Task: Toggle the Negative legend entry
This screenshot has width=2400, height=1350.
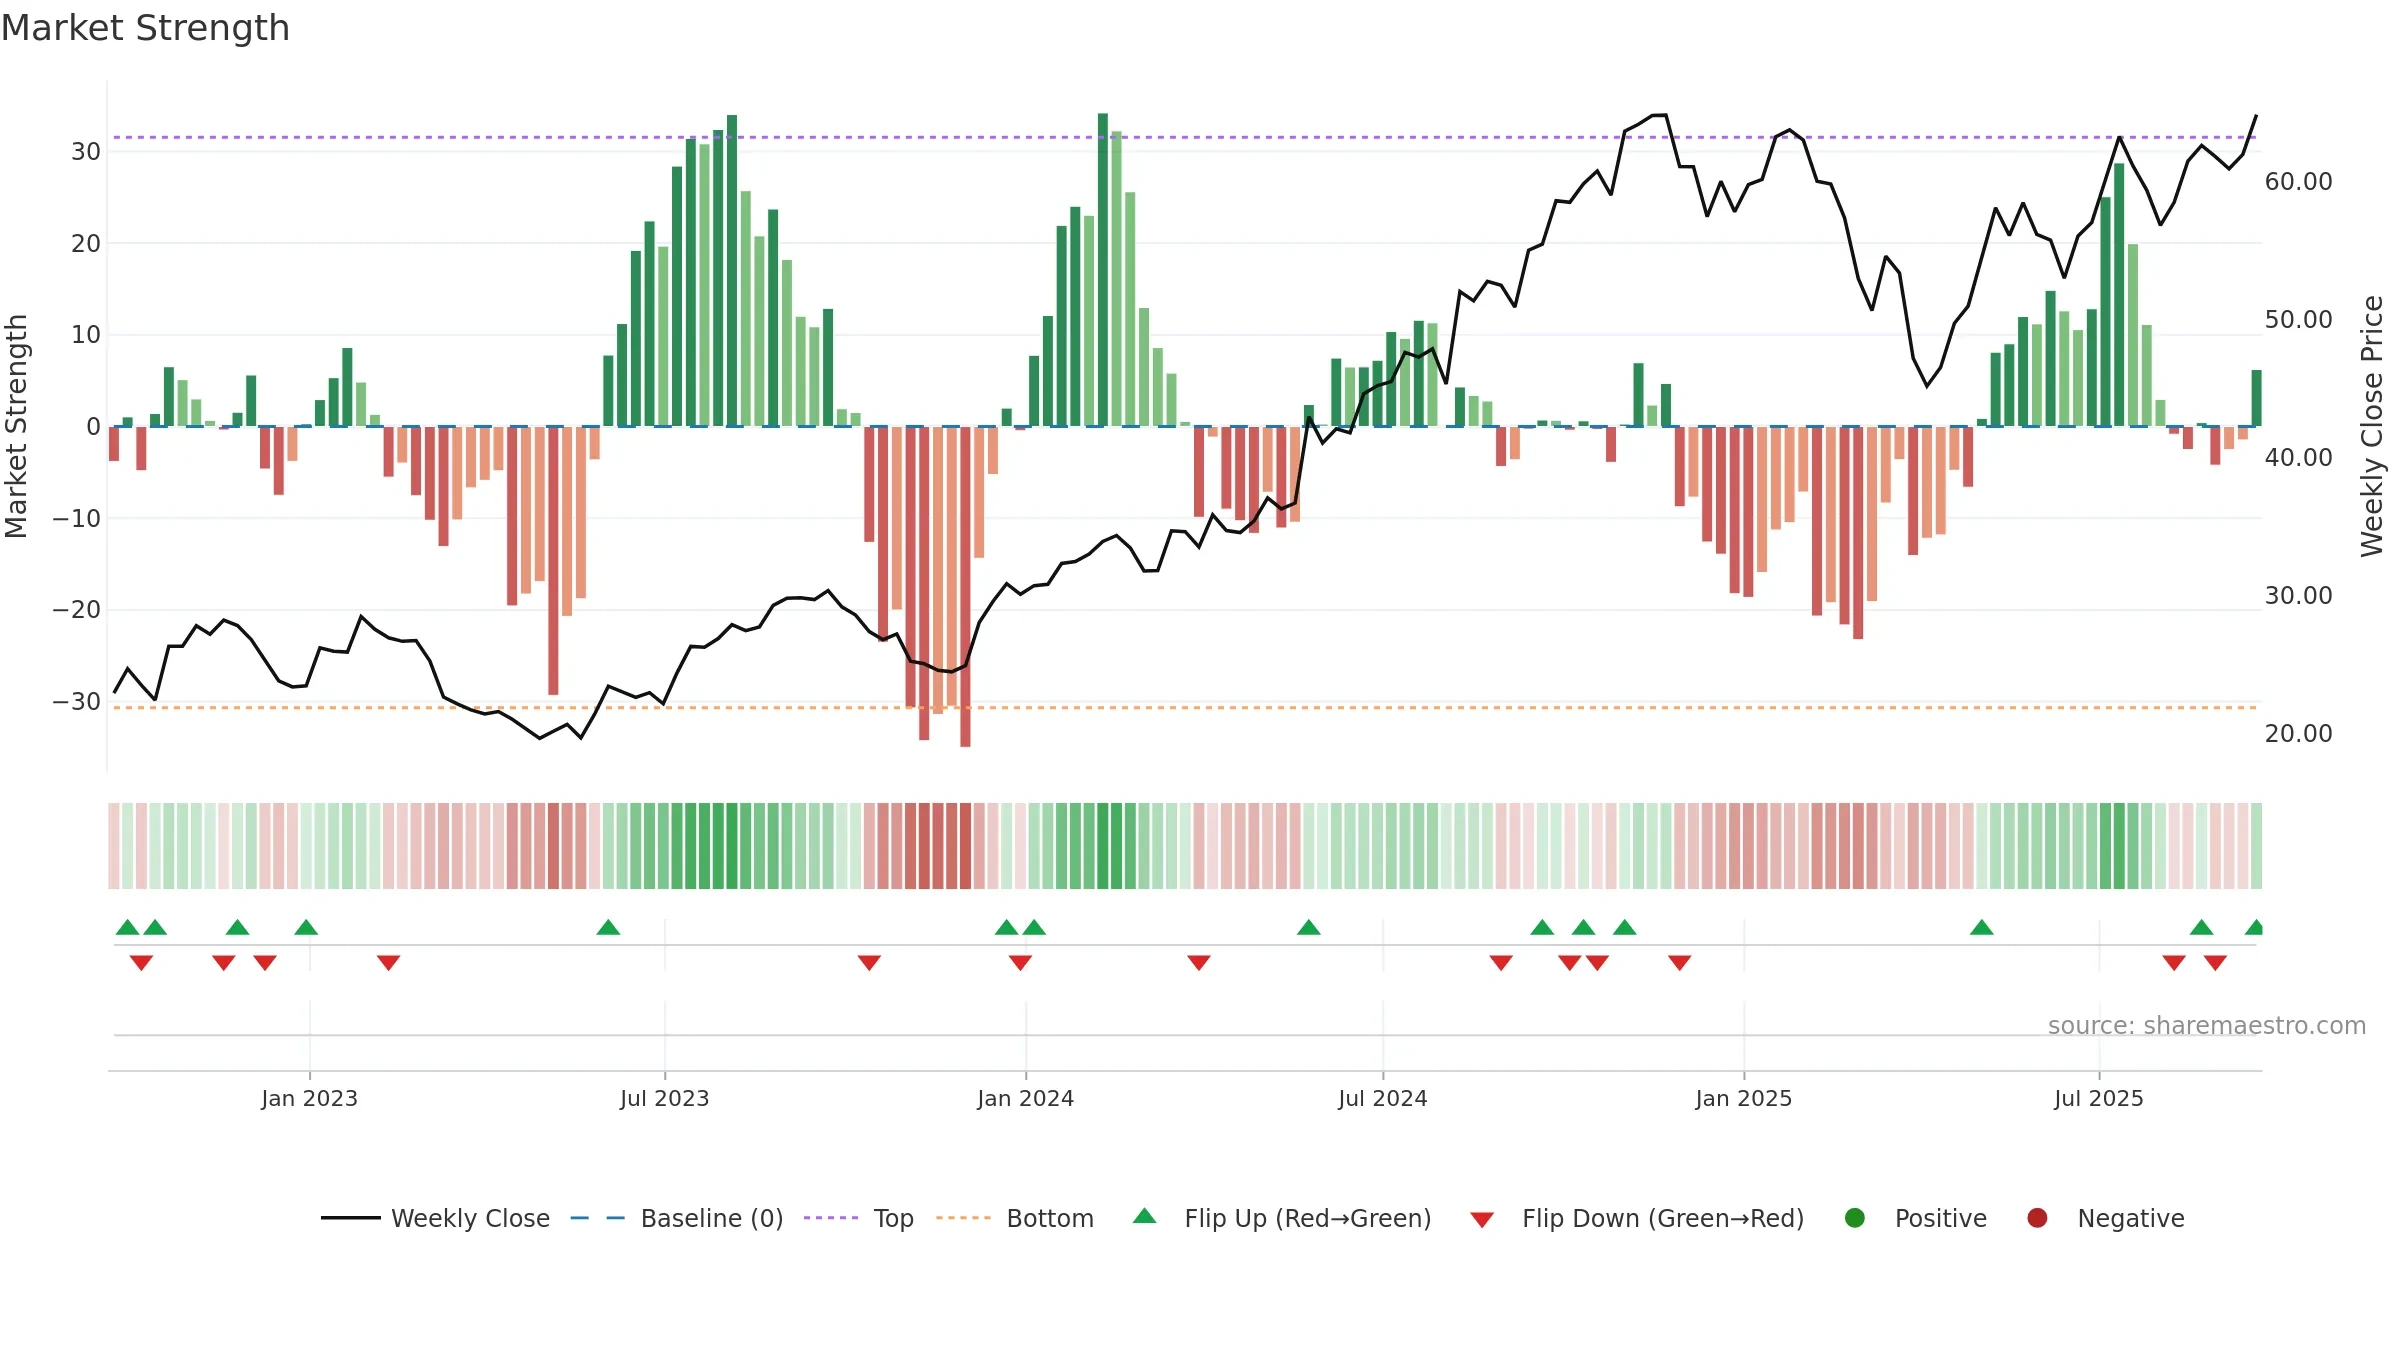Action: coord(2105,1218)
